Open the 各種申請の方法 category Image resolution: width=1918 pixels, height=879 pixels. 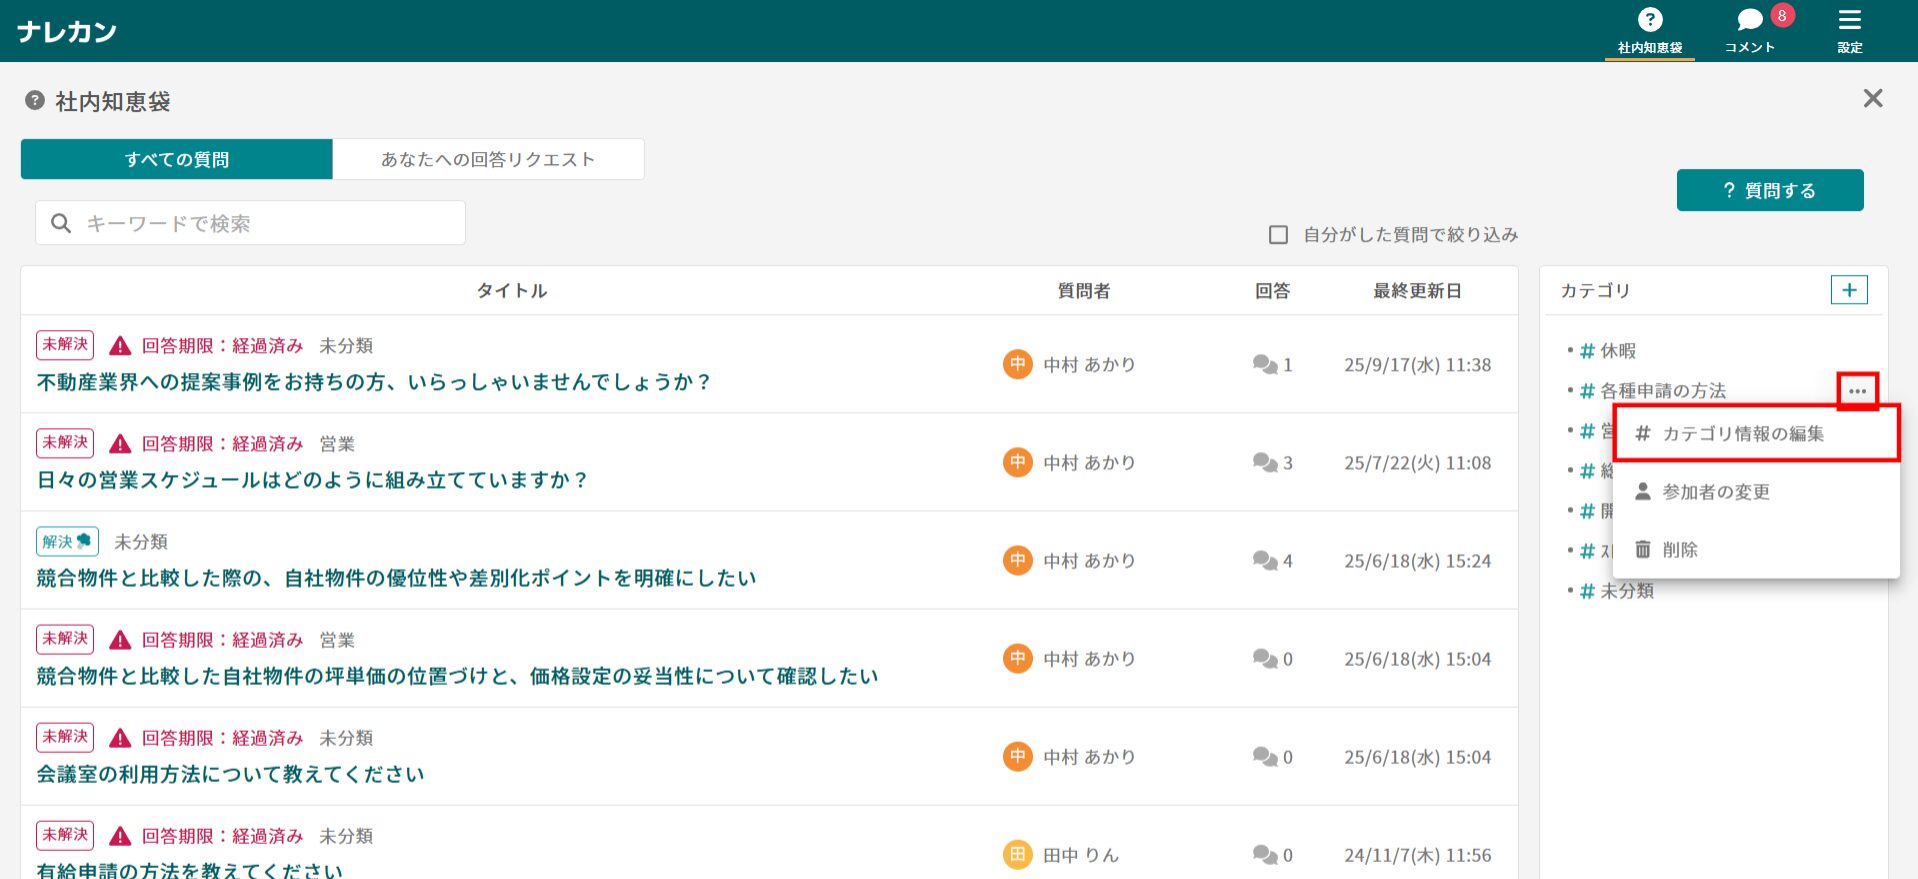tap(1663, 391)
